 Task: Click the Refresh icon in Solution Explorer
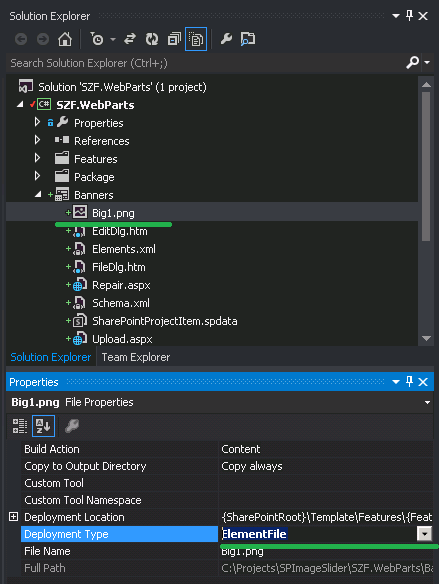click(x=152, y=39)
